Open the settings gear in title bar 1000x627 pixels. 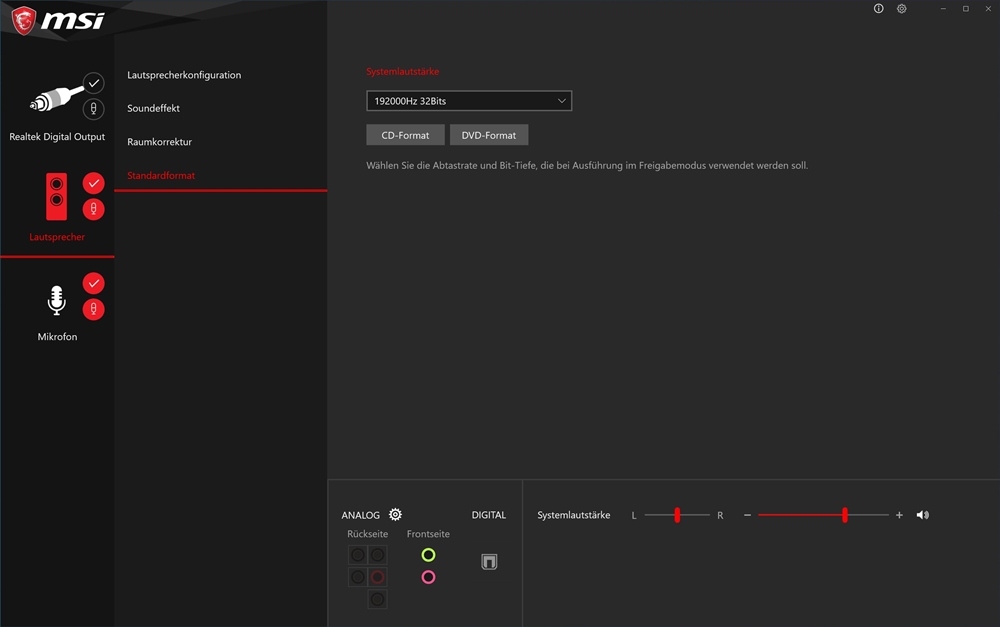click(901, 8)
